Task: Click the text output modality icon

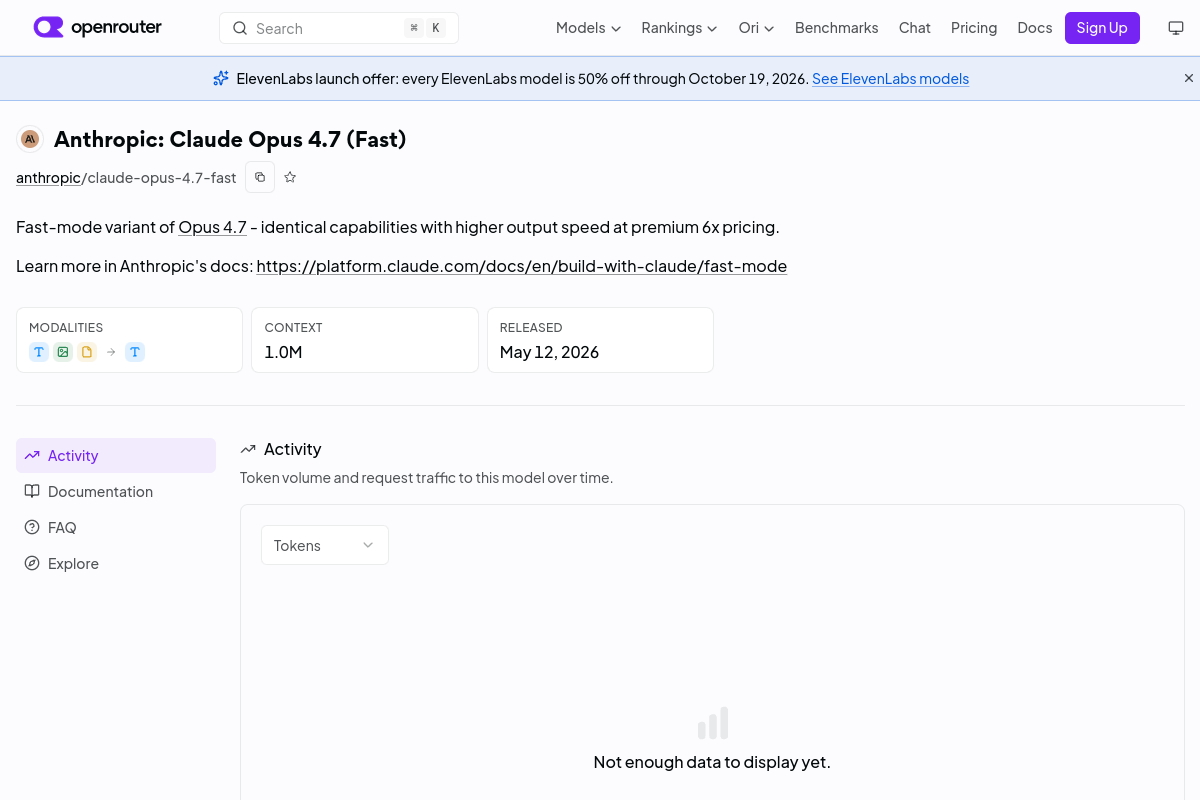Action: (135, 352)
